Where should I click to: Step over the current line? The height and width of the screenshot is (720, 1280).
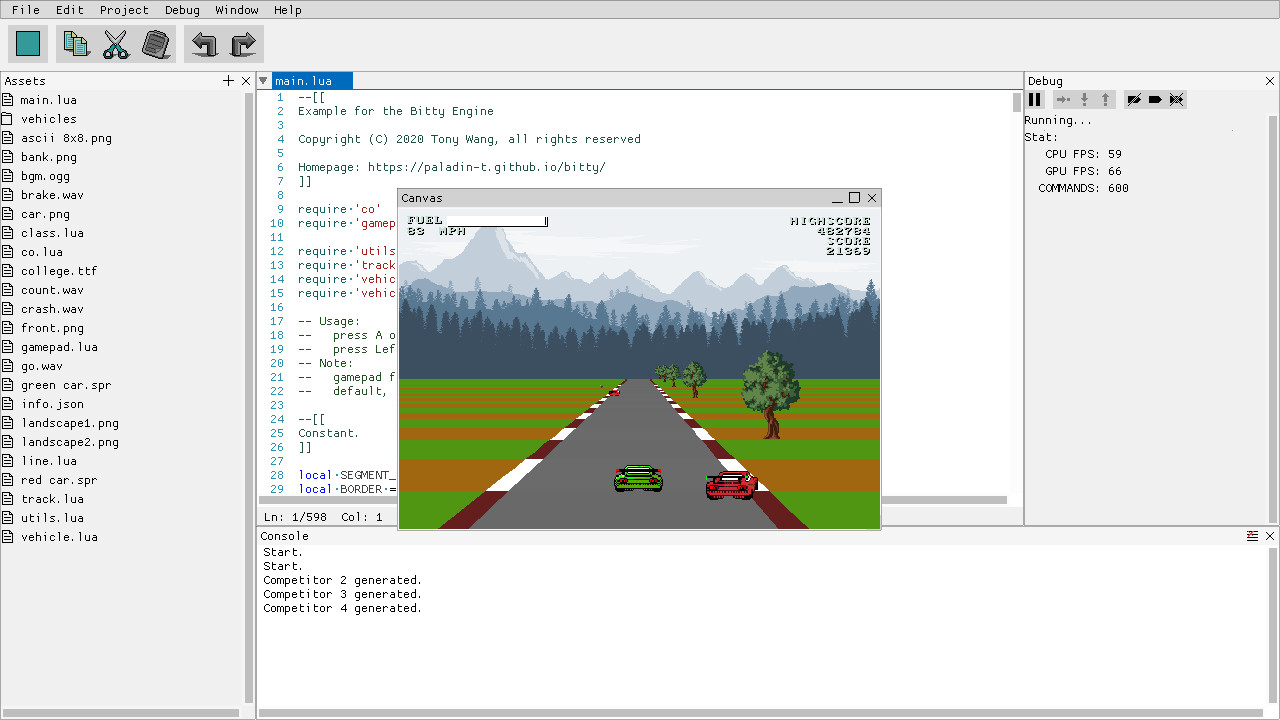point(1063,99)
